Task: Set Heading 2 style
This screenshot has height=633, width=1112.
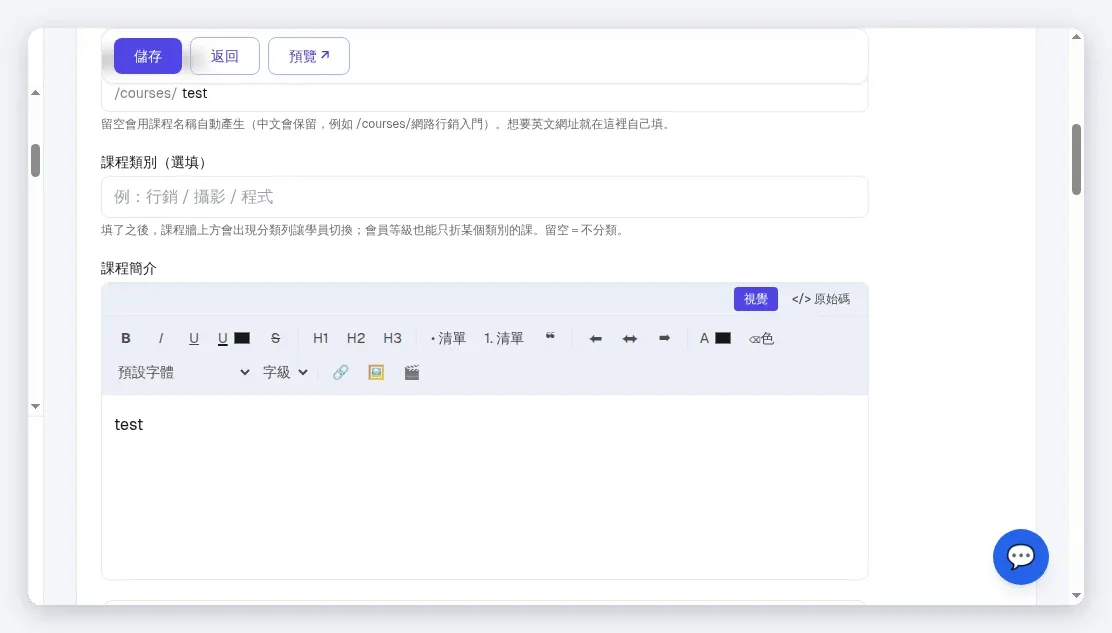Action: pos(356,338)
